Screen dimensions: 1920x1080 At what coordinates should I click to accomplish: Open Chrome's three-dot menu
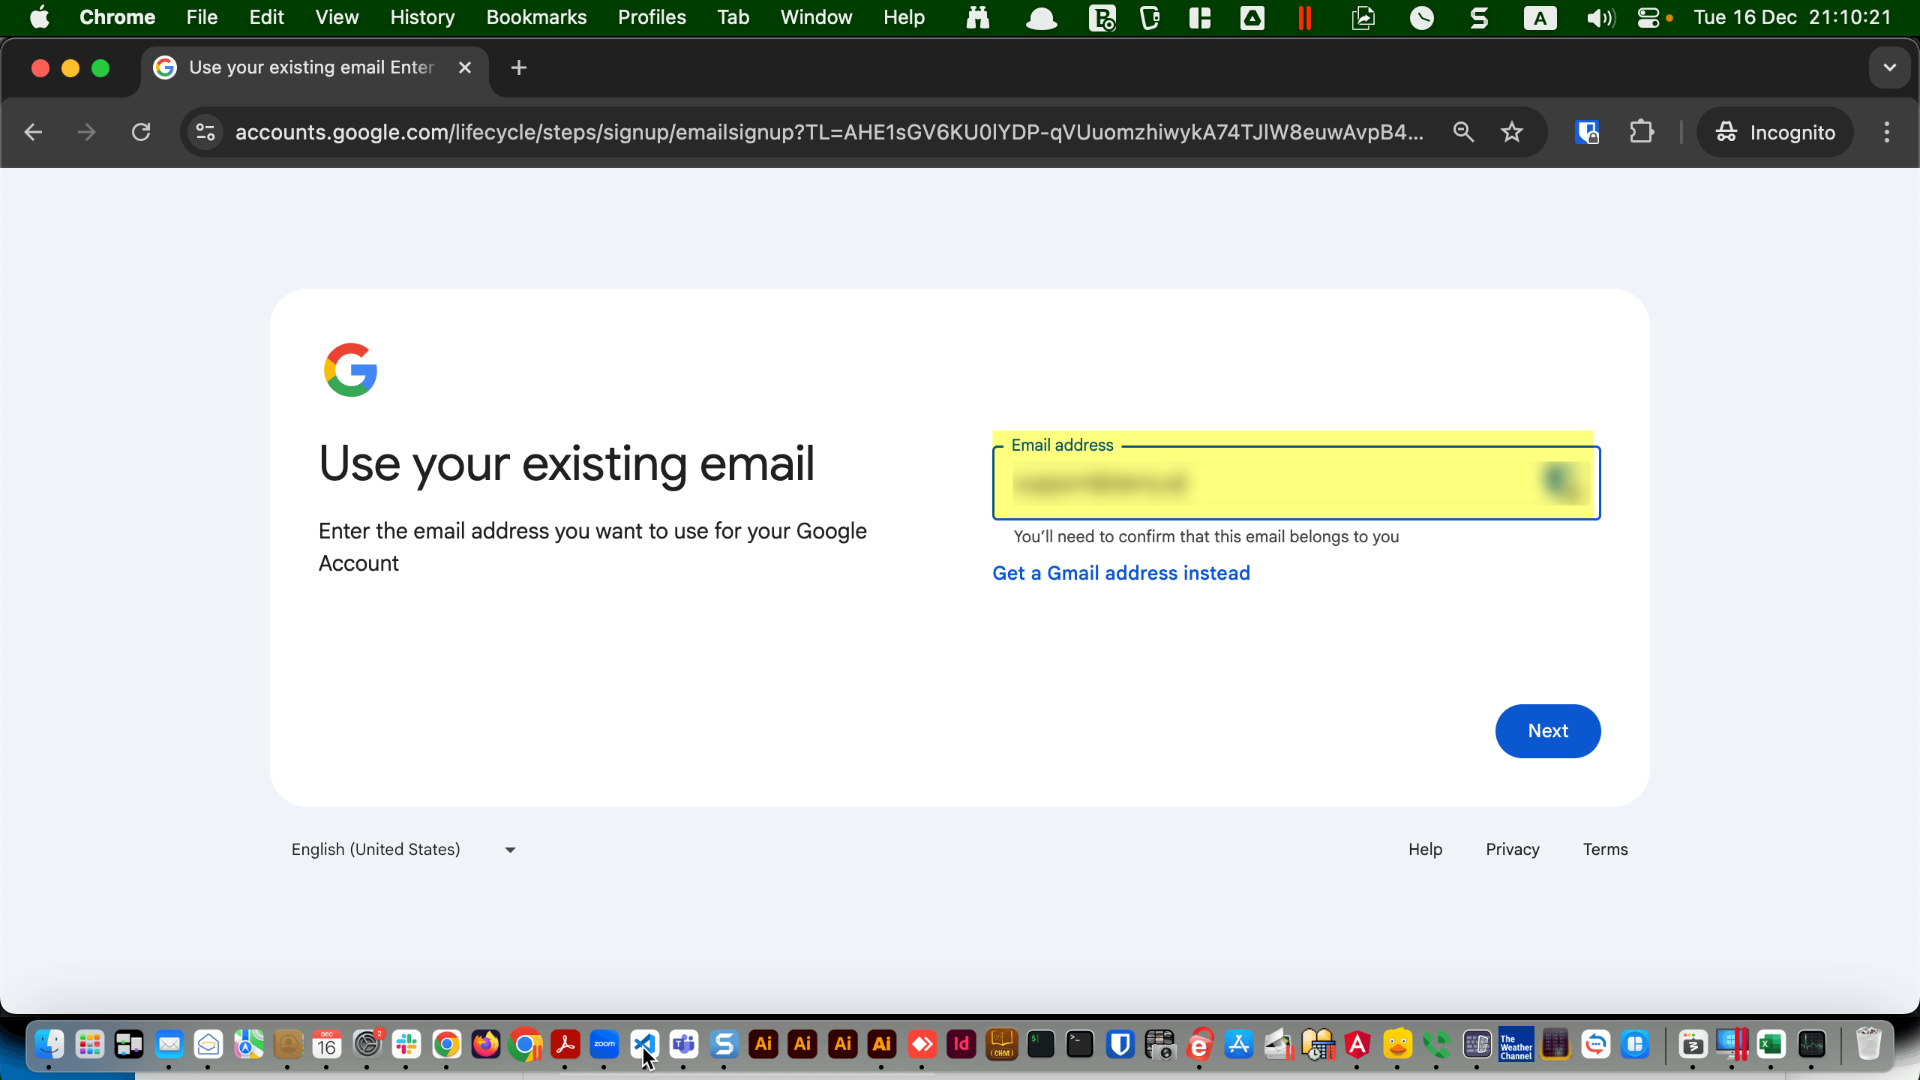[1887, 132]
